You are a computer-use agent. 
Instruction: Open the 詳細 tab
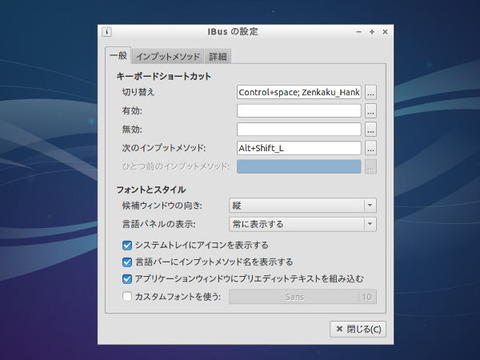(x=218, y=56)
